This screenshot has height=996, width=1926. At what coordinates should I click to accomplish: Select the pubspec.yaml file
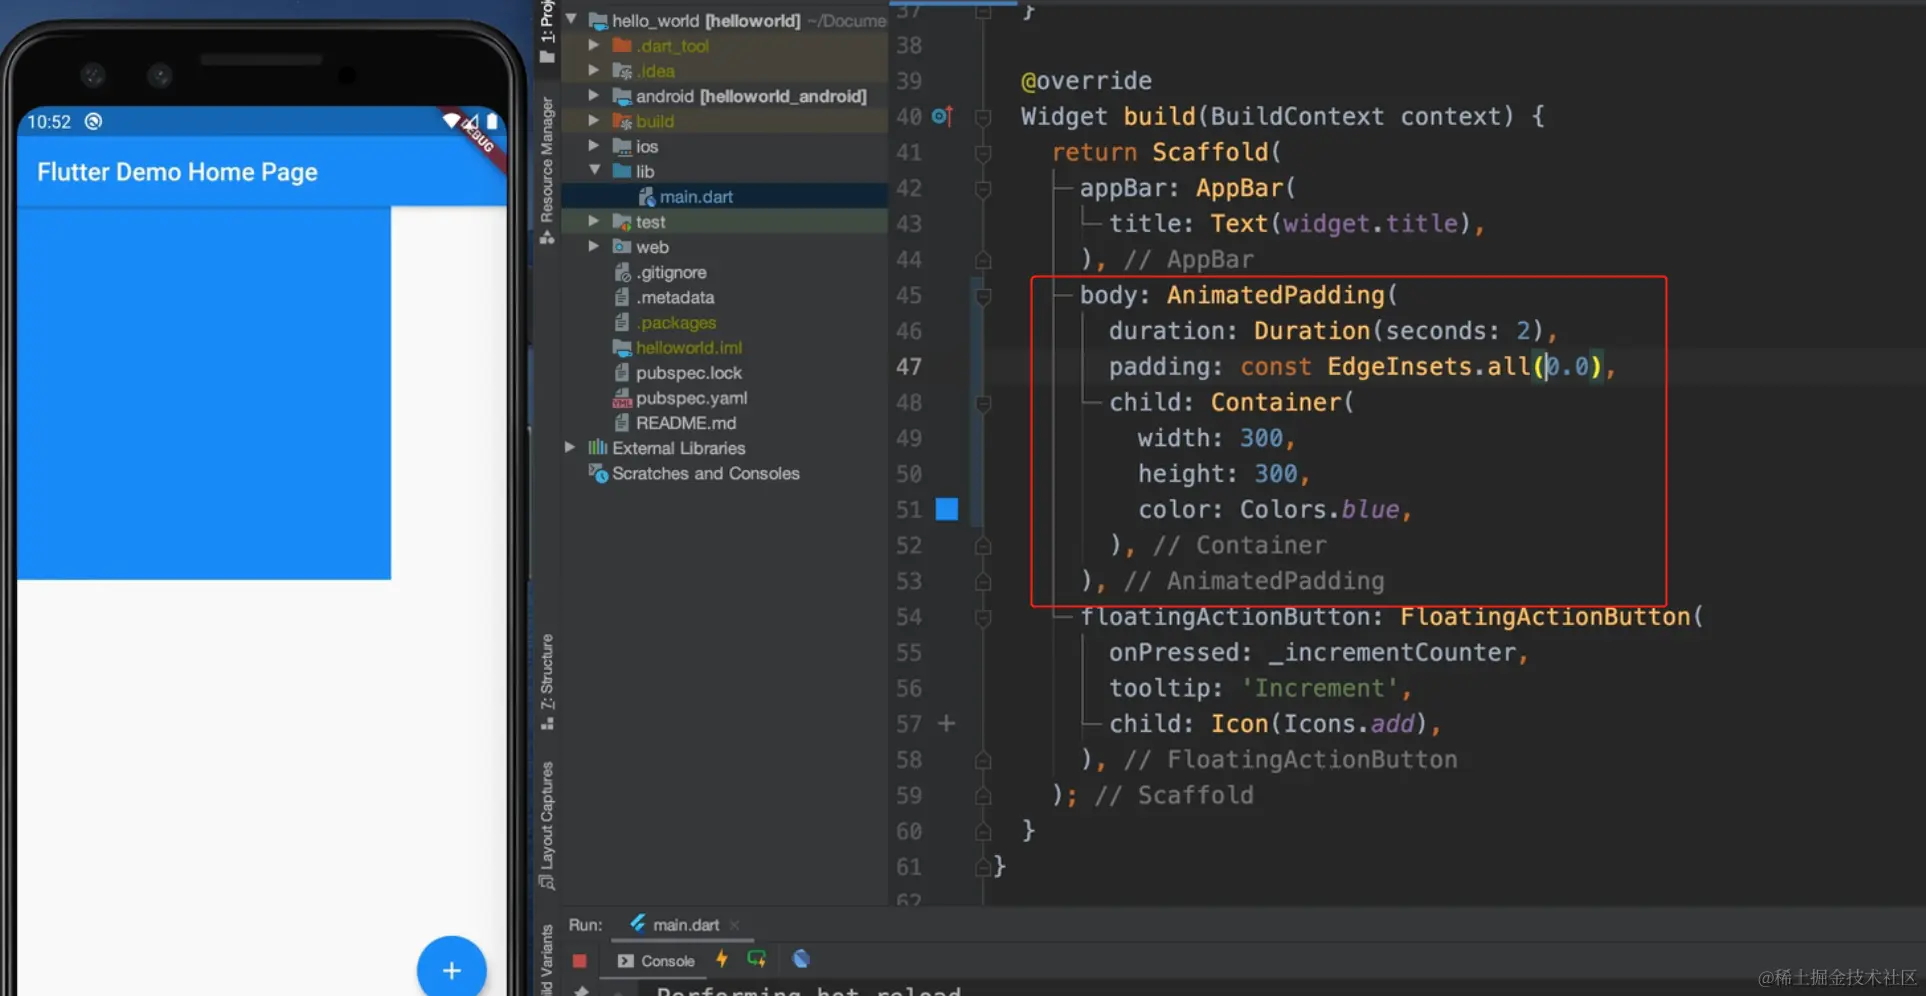pyautogui.click(x=692, y=397)
